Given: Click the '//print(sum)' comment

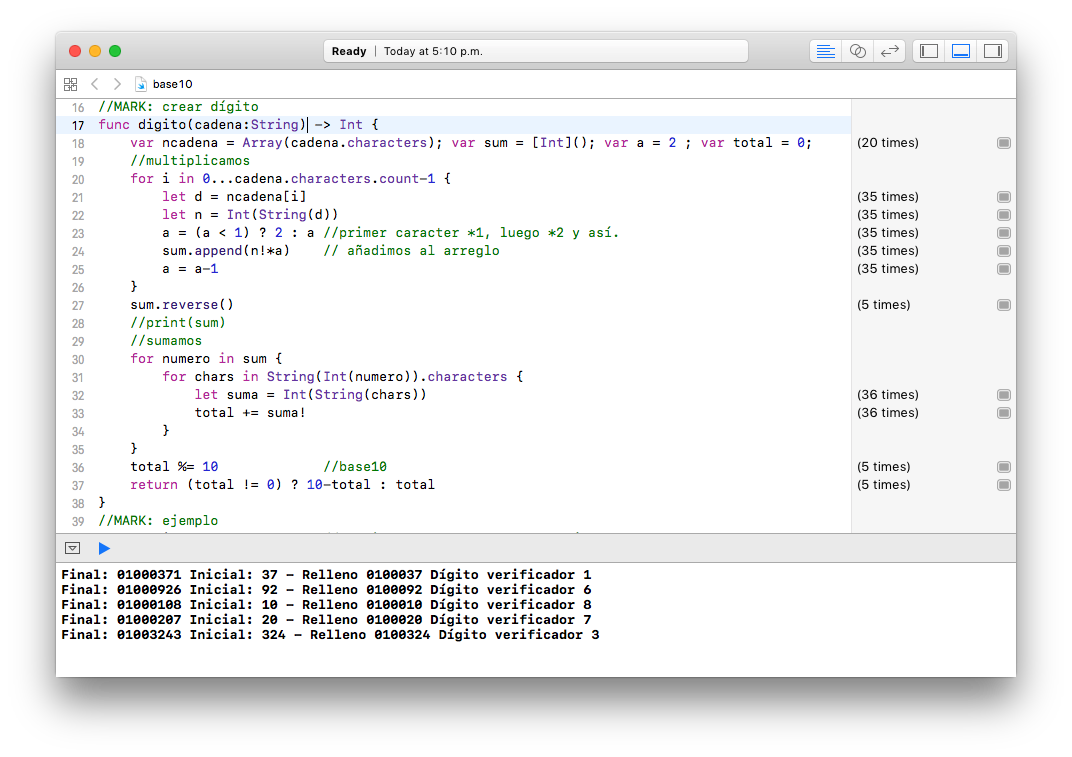Looking at the screenshot, I should click(178, 323).
